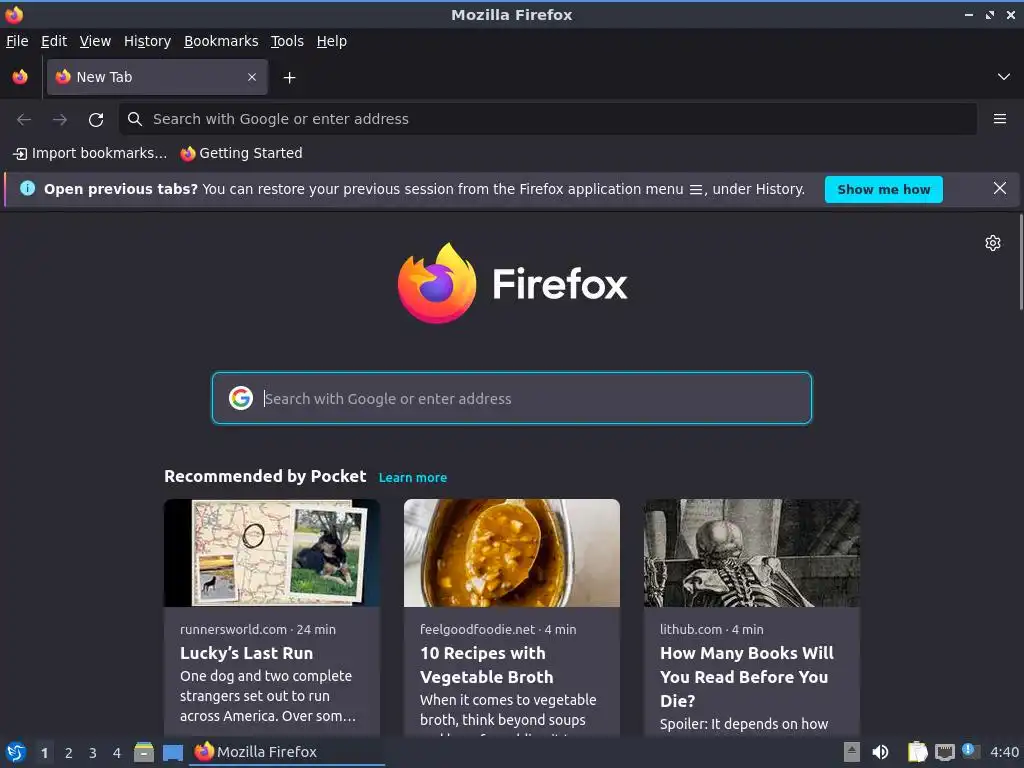Click 10 Recipes with Vegetable Broth title
The height and width of the screenshot is (768, 1024).
[487, 665]
